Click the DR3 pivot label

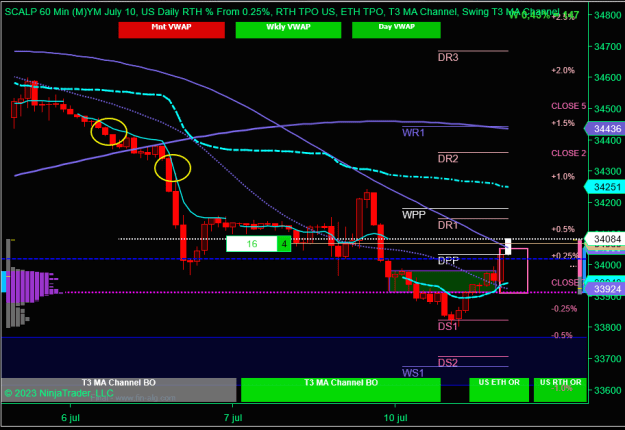[x=448, y=58]
